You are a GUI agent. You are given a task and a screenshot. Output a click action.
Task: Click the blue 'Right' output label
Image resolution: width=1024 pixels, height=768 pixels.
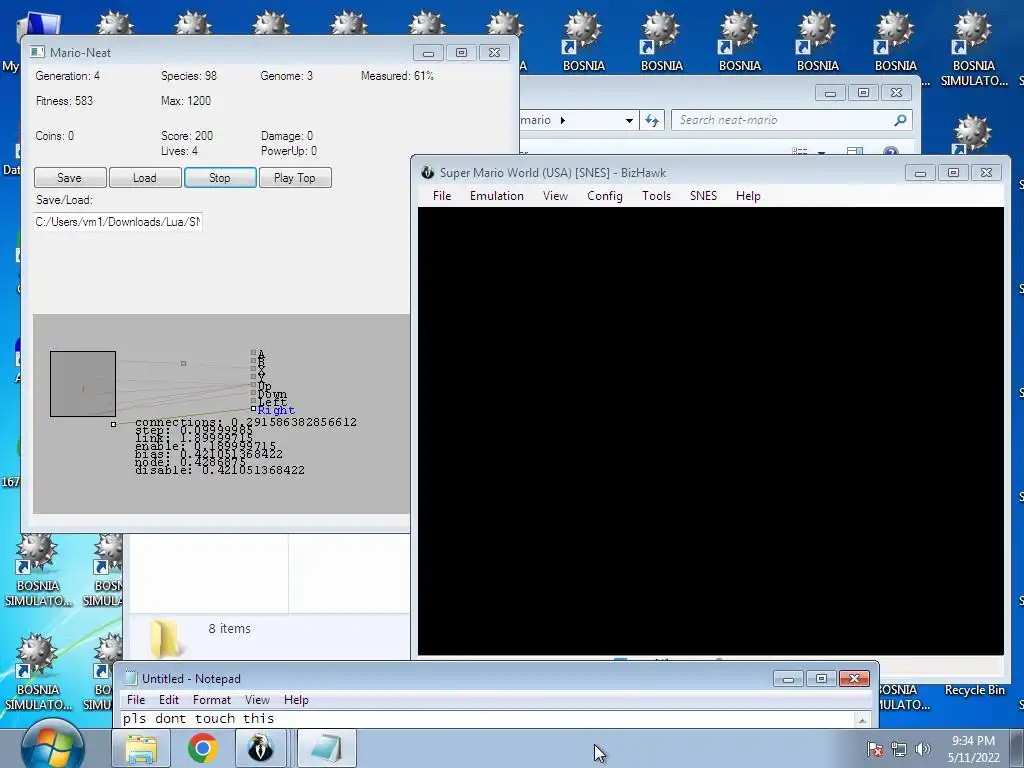[x=276, y=410]
